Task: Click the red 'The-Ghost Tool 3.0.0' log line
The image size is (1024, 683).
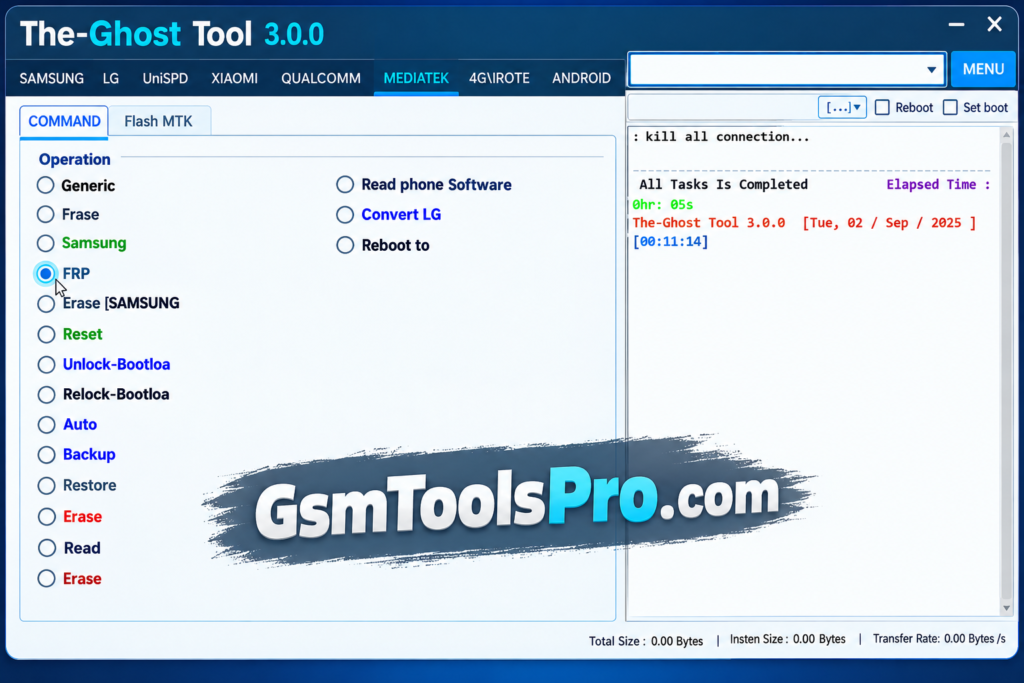Action: click(x=709, y=223)
